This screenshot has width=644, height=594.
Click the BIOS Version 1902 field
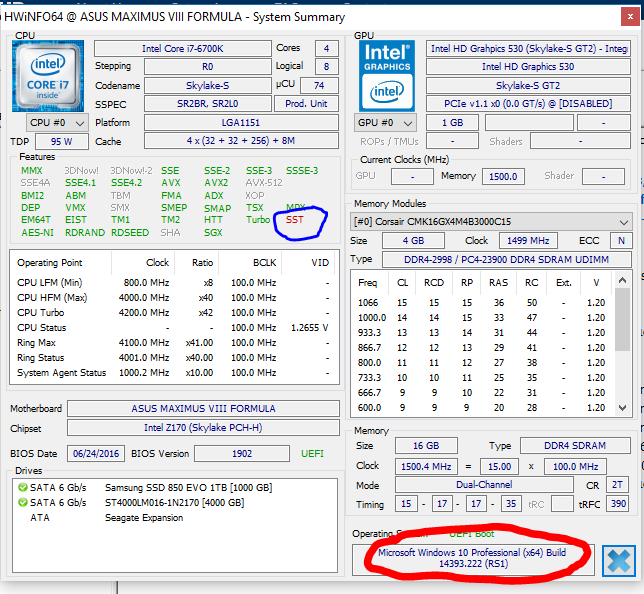(242, 454)
